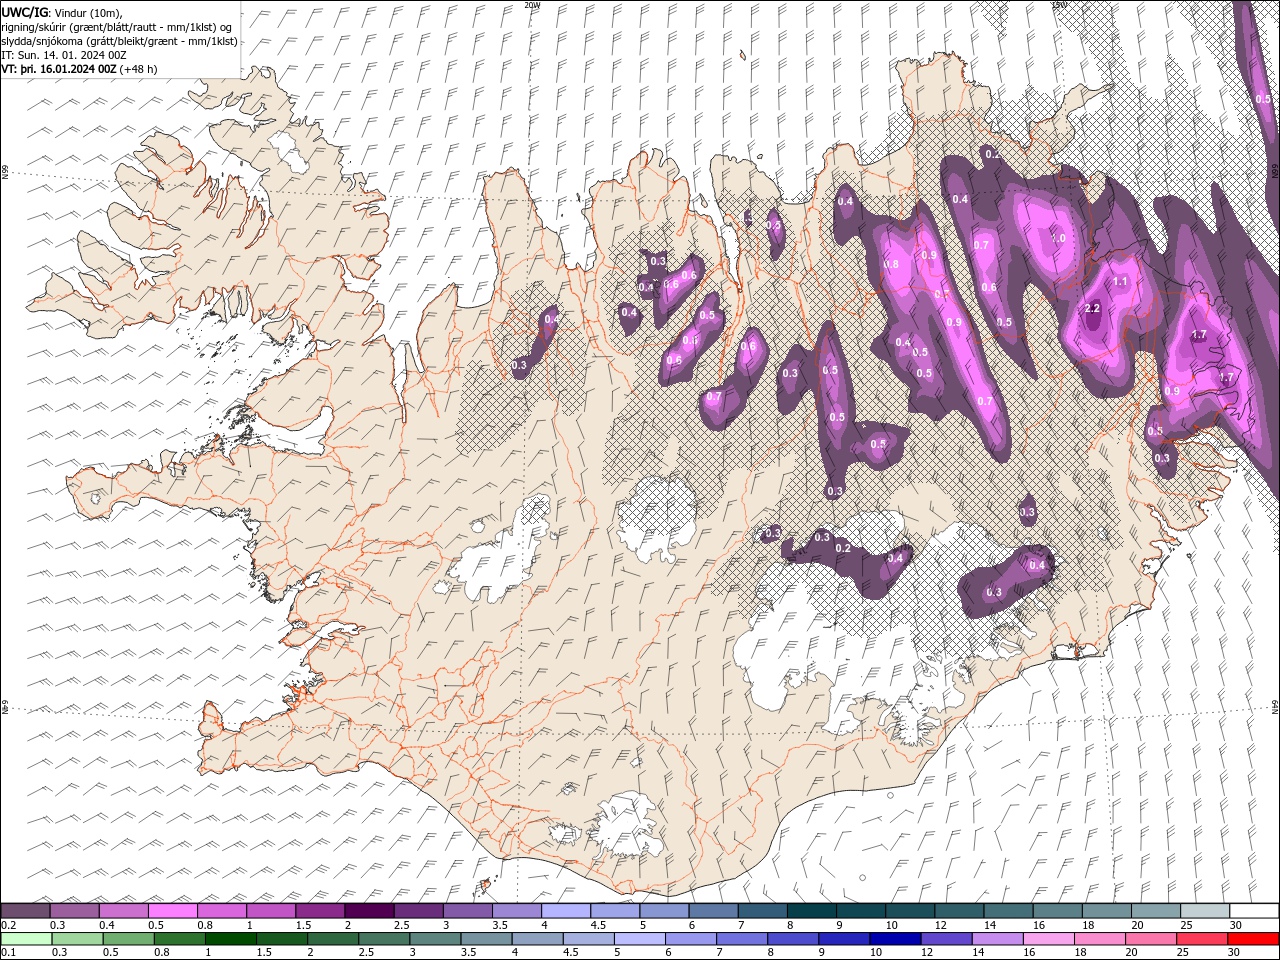This screenshot has height=960, width=1280.
Task: Click bright red rain swatch labeled 30
Action: click(x=1253, y=939)
